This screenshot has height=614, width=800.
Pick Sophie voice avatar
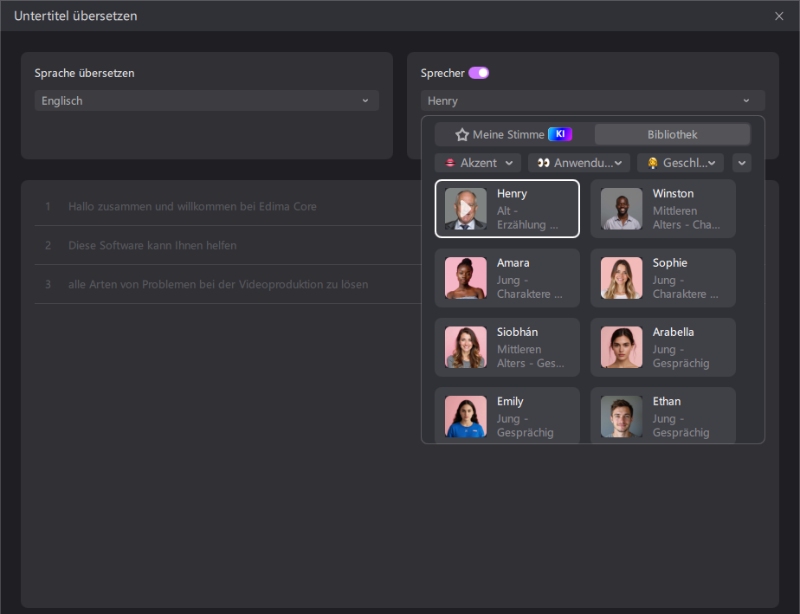[x=621, y=278]
